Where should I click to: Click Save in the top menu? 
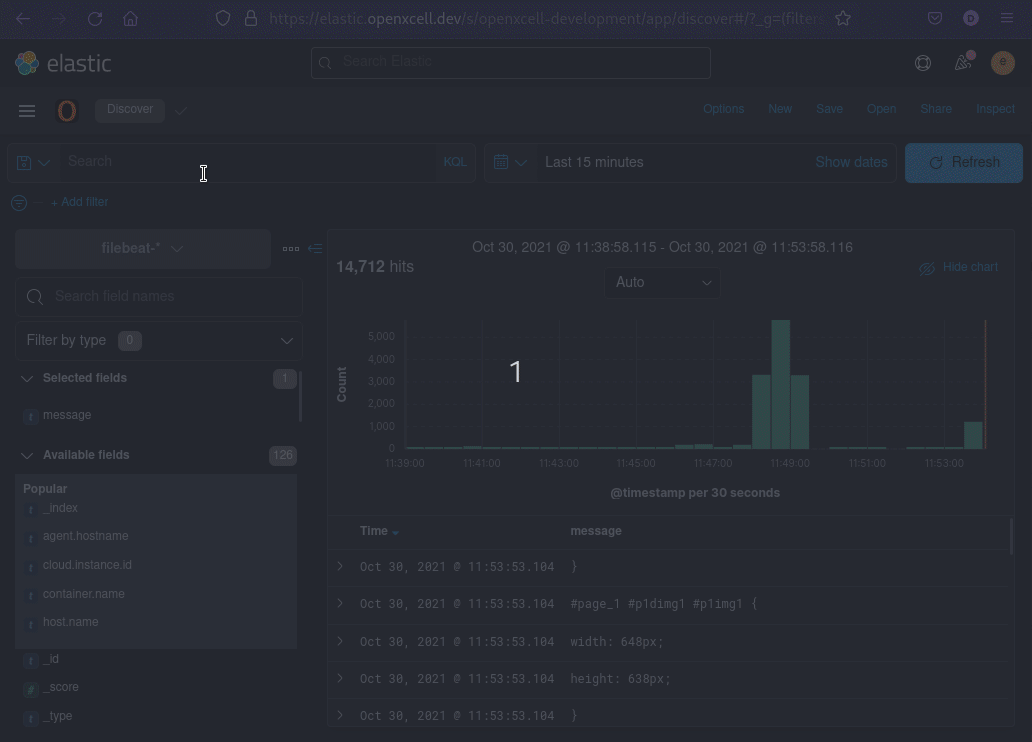click(829, 109)
